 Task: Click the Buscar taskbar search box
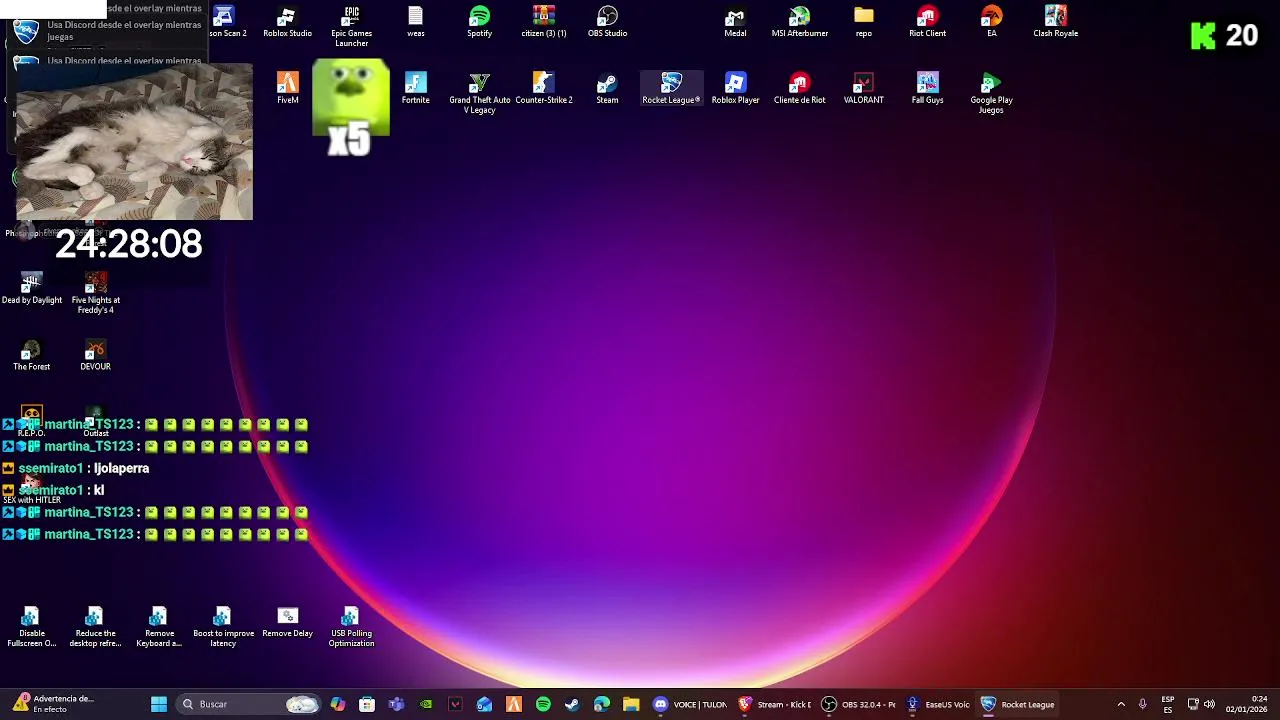pos(248,704)
